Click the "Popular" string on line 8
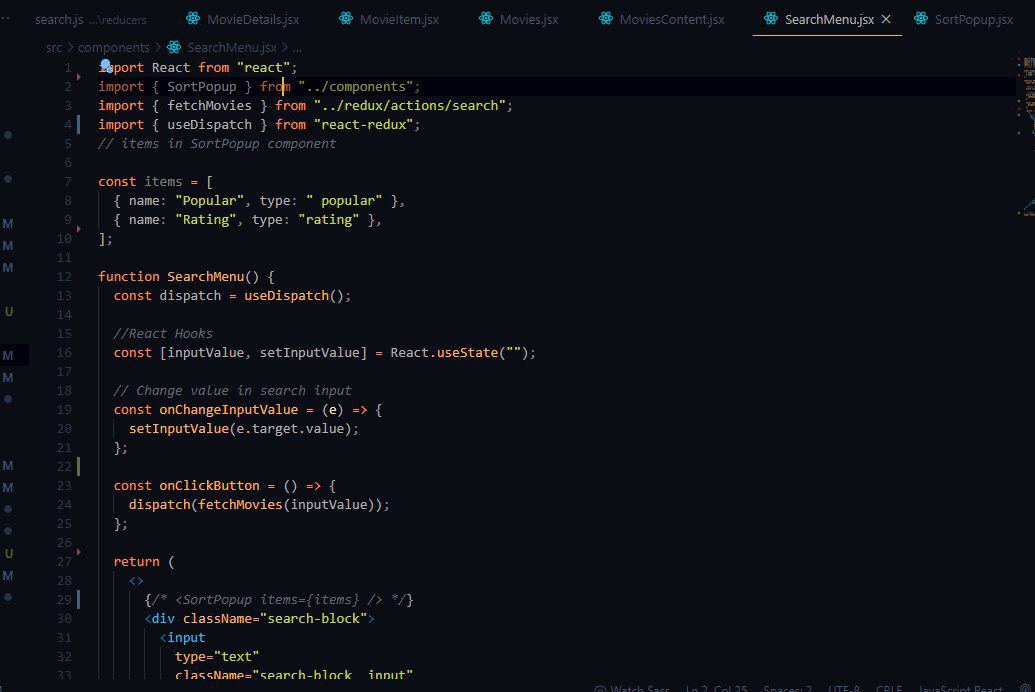This screenshot has height=692, width=1035. click(209, 201)
